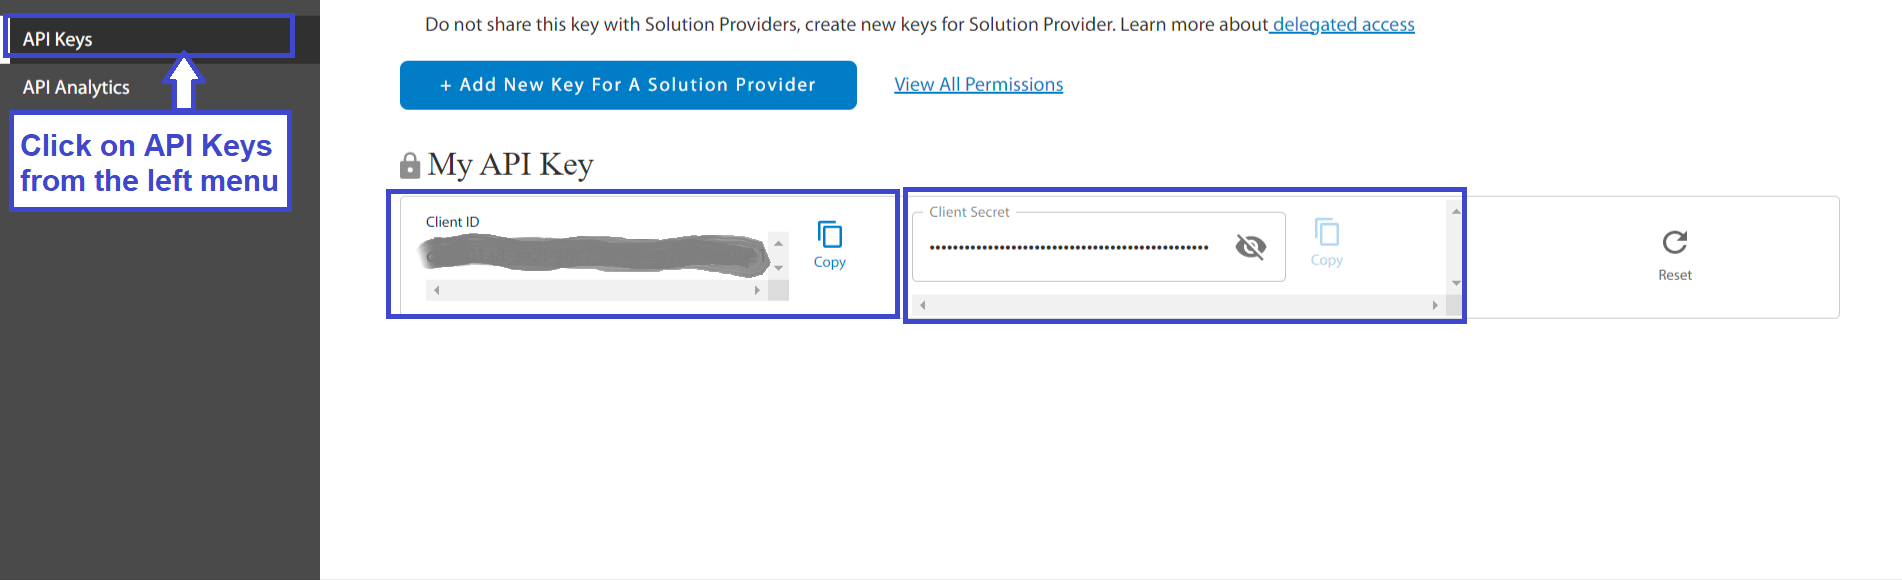Click the lock icon beside My API Key
Screen dimensions: 1902x580
point(409,165)
